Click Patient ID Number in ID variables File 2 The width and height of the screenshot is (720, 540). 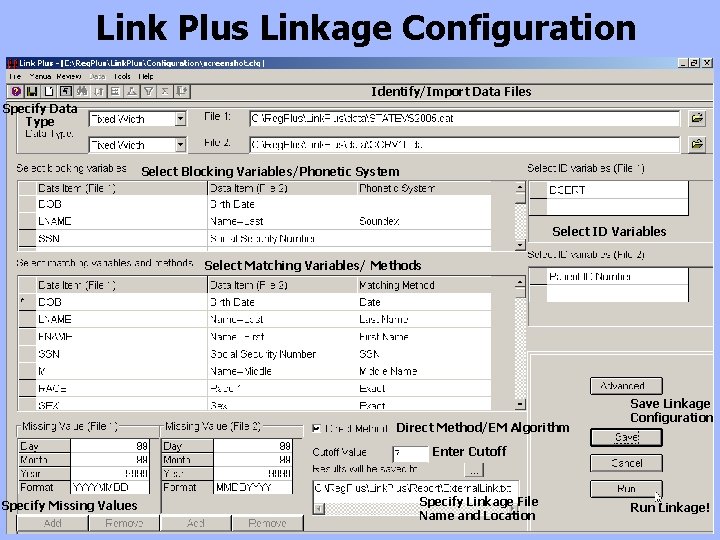click(617, 276)
